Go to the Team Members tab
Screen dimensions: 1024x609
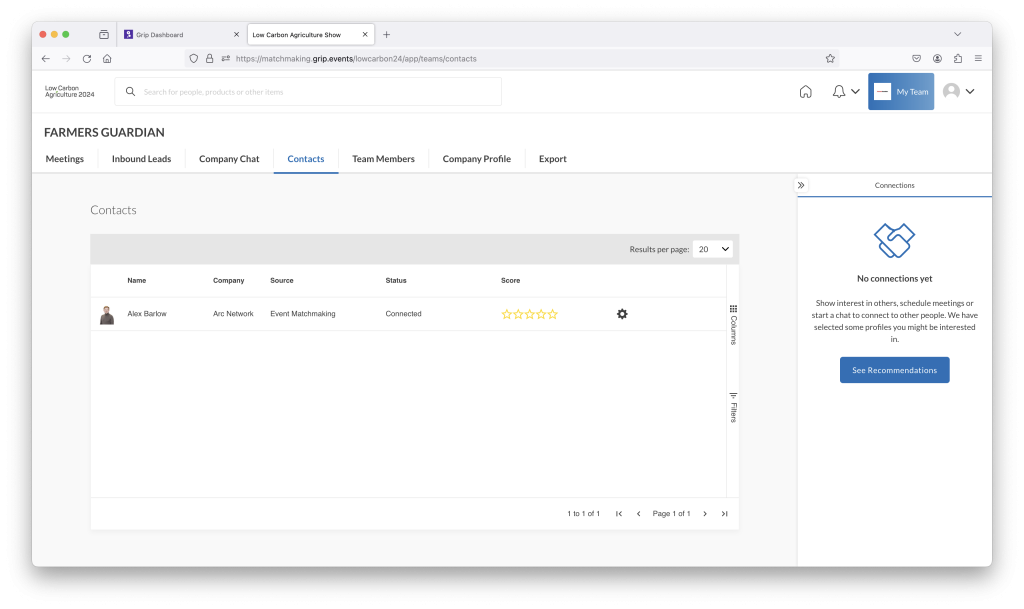pos(383,159)
